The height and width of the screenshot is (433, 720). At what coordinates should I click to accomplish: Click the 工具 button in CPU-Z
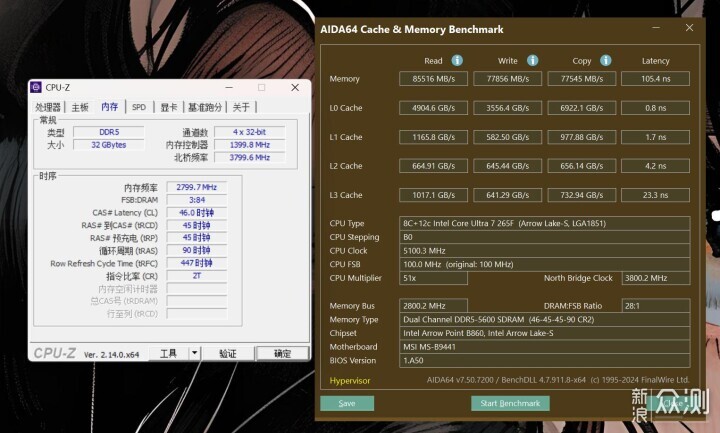click(x=169, y=354)
